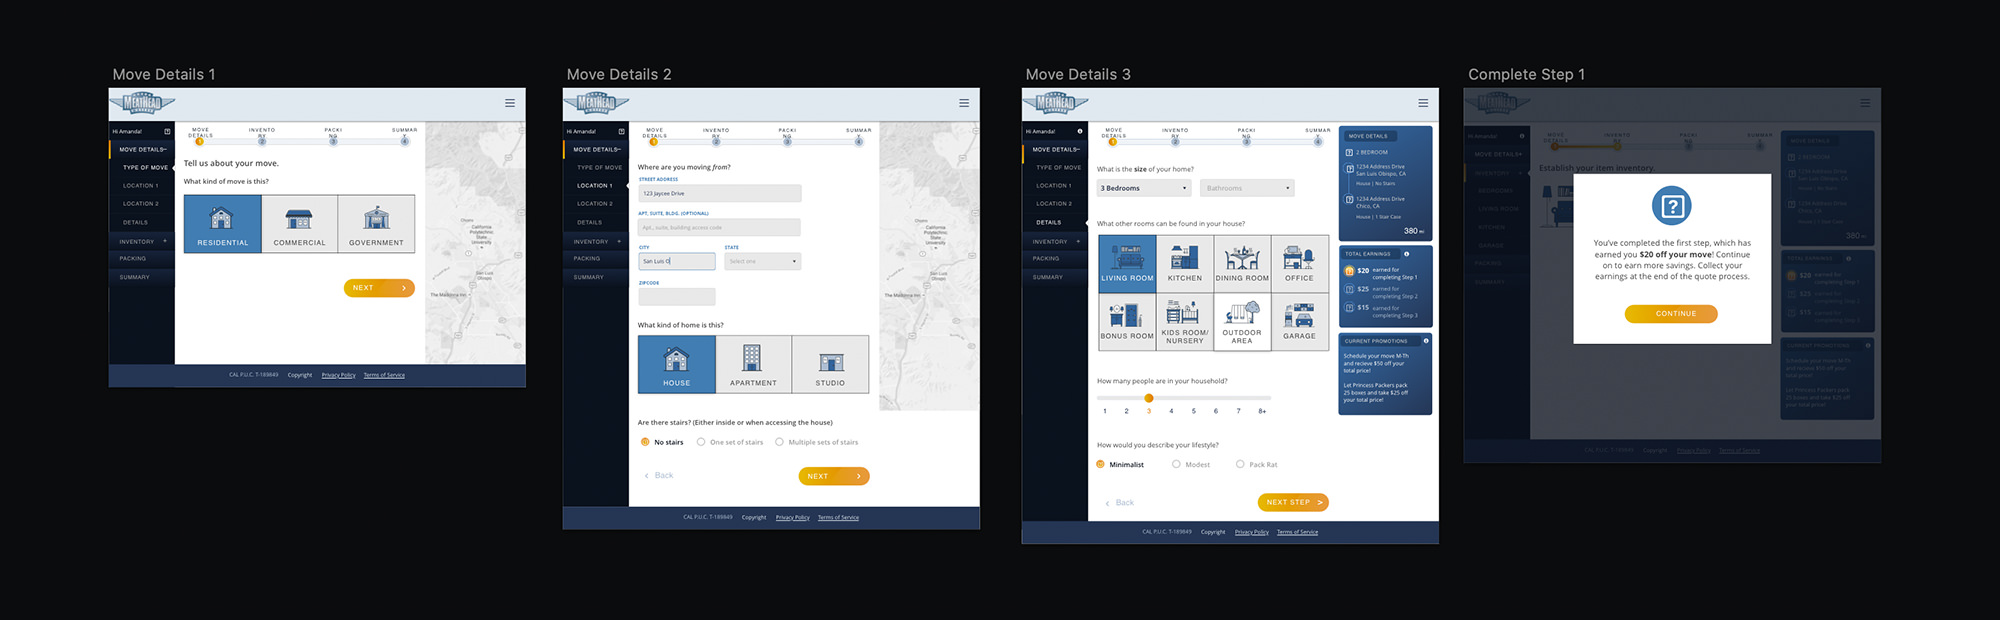Focus the Apt, Suite, Bldg field
Viewport: 2000px width, 620px height.
click(720, 227)
